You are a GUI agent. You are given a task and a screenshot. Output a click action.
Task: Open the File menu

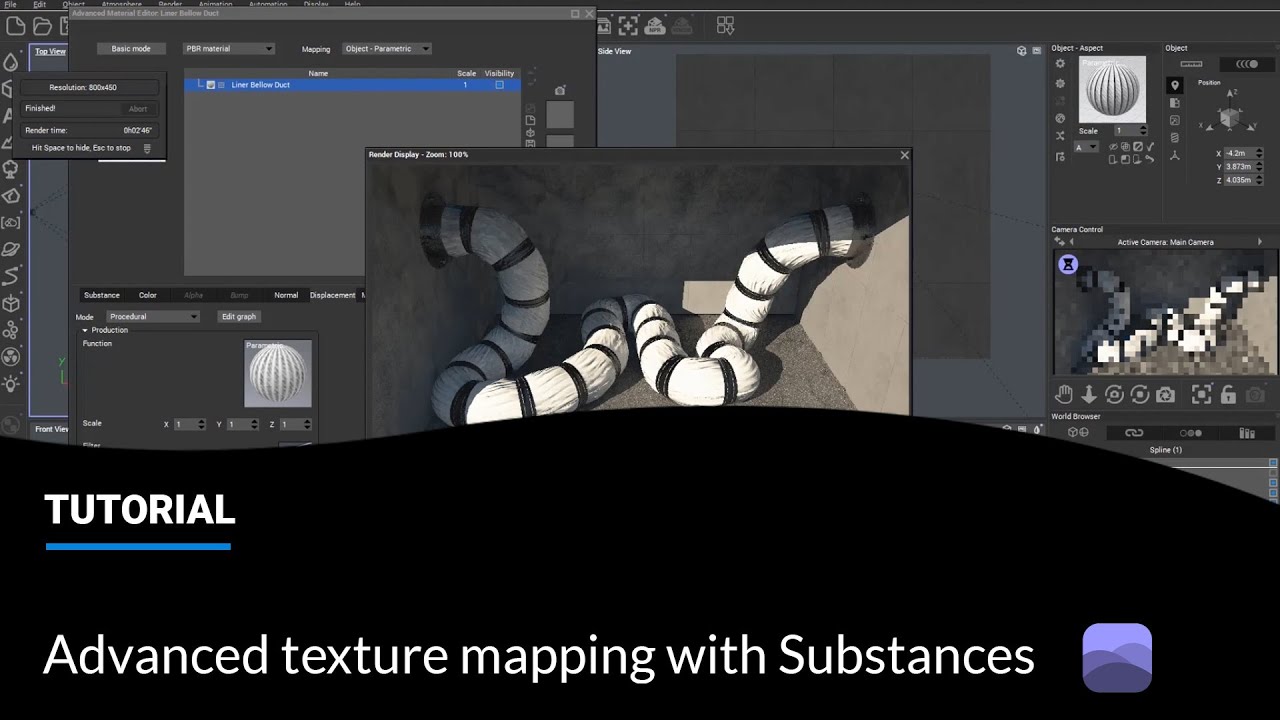(10, 4)
